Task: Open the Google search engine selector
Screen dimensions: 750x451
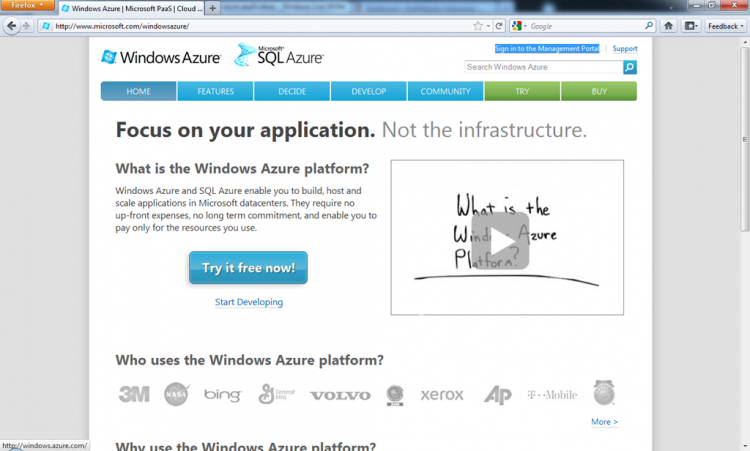Action: (x=518, y=26)
